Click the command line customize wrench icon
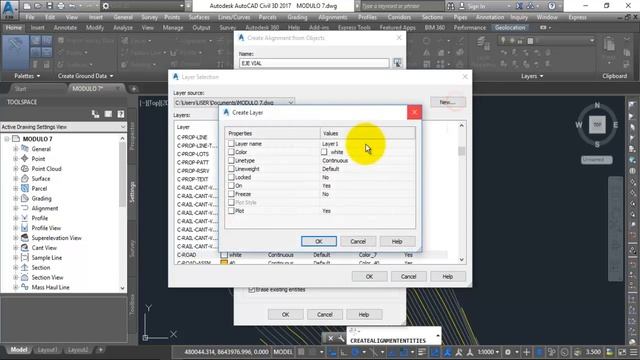Viewport: 640px width, 360px height. pos(341,338)
